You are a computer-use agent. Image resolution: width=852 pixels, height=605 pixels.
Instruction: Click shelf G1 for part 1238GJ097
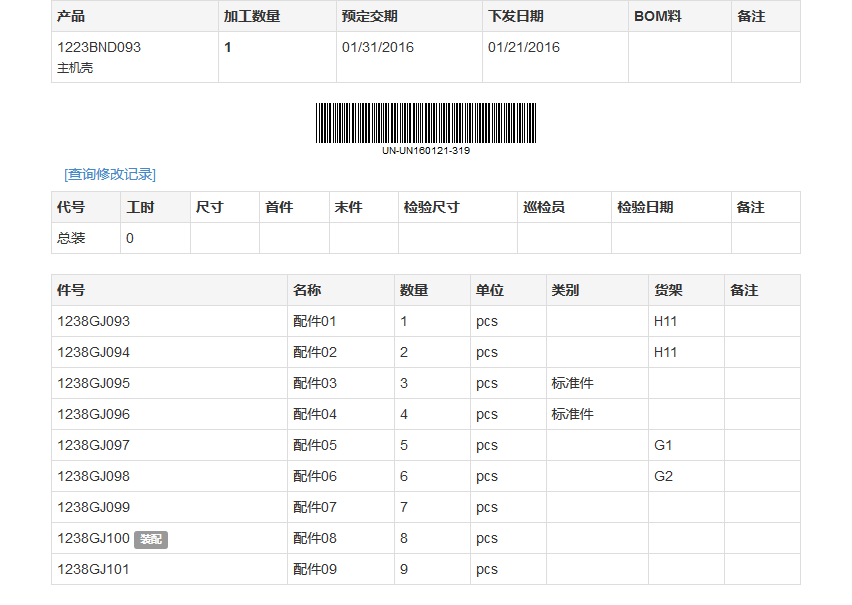663,445
